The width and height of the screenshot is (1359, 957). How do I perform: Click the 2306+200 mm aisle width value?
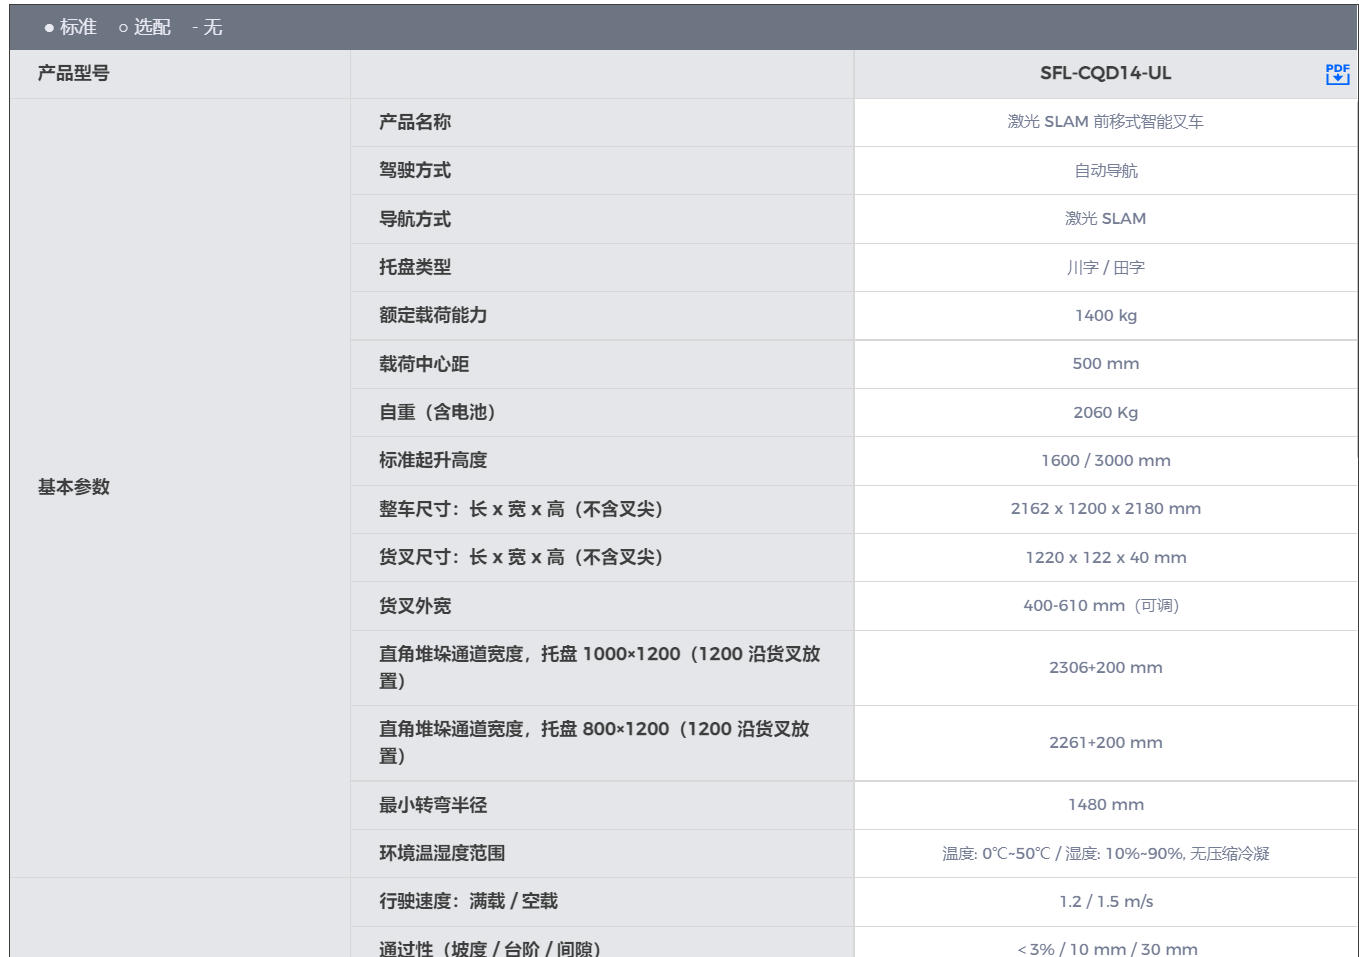pyautogui.click(x=1105, y=667)
